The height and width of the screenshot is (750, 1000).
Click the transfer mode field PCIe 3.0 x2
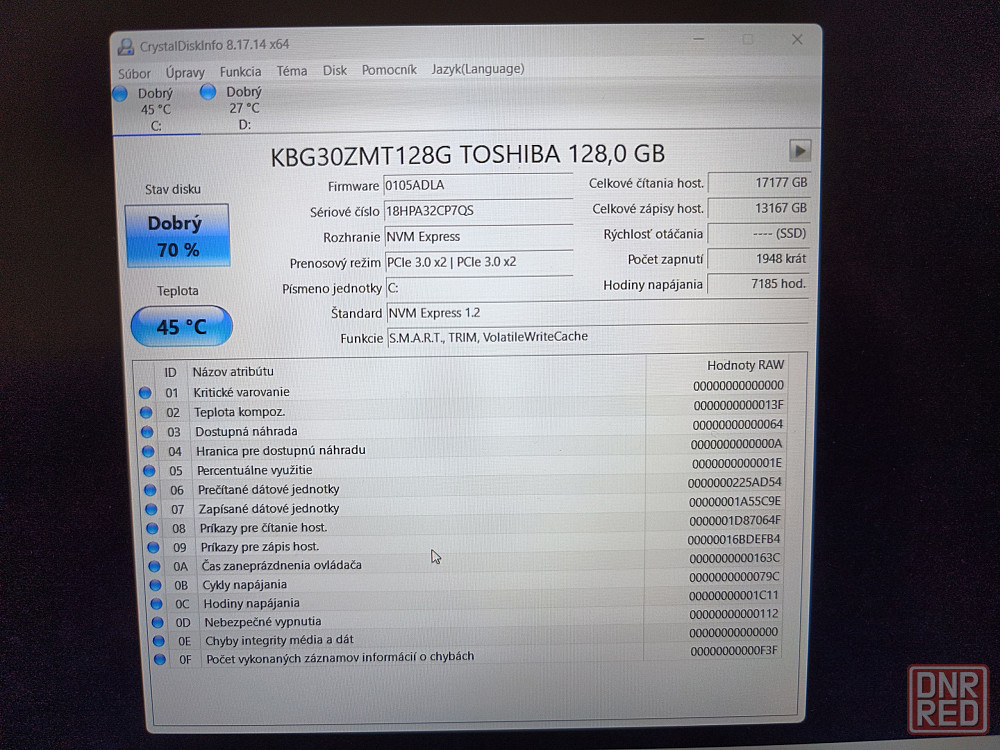point(479,262)
